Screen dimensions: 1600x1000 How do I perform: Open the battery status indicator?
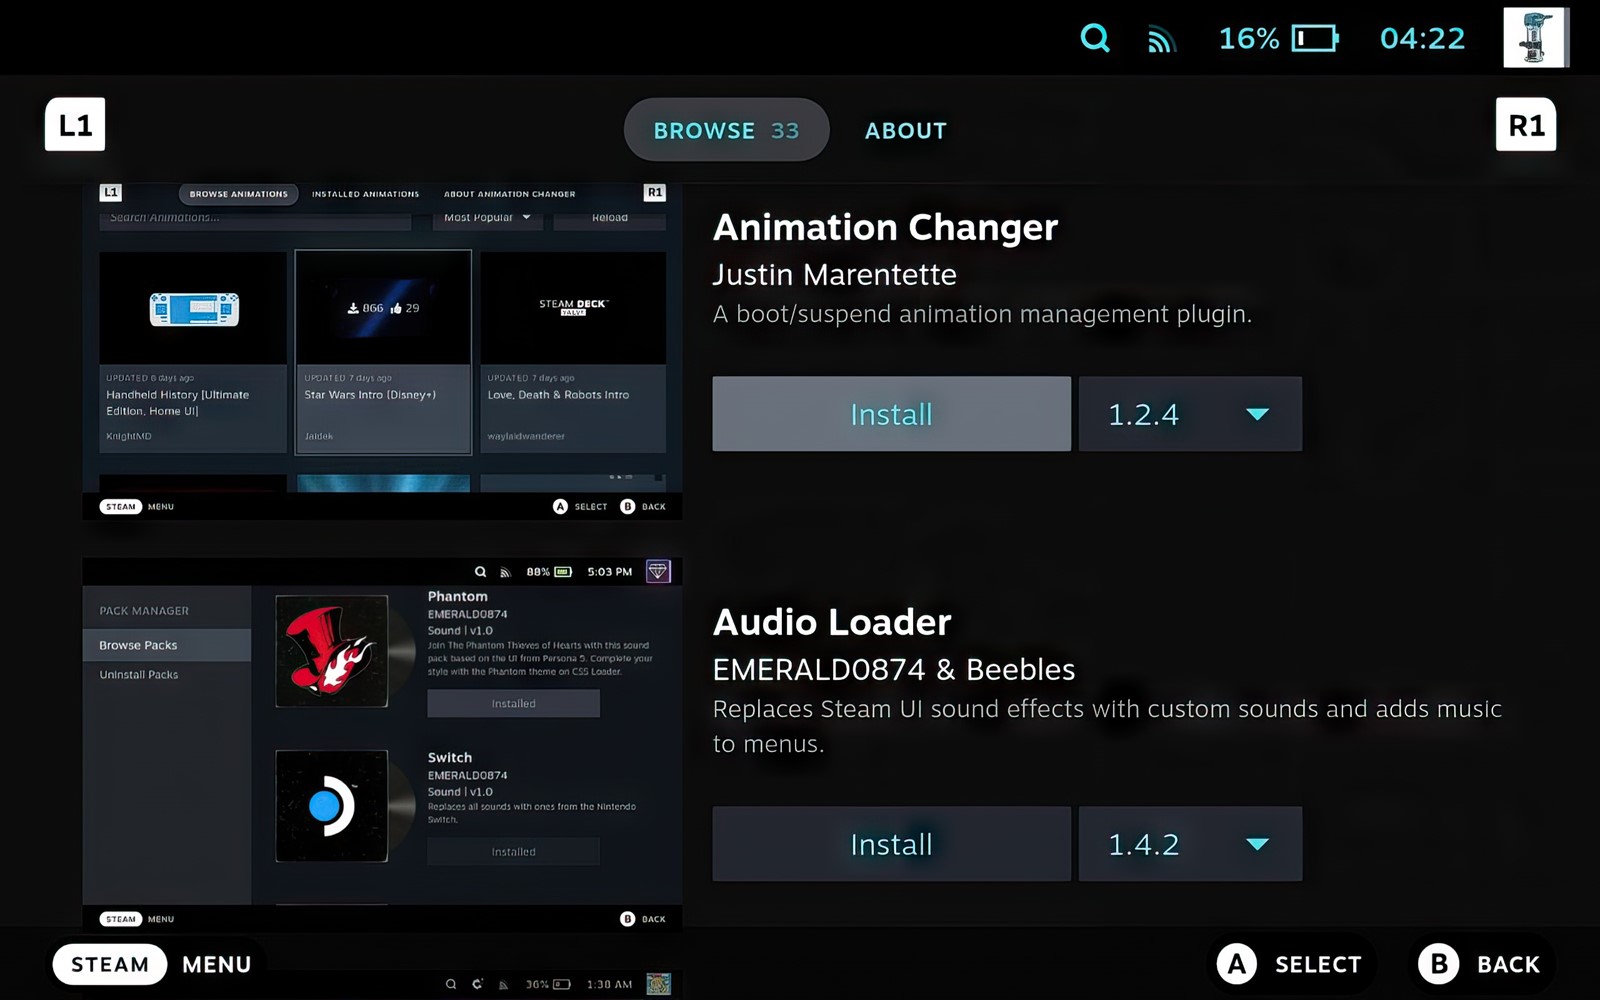coord(1315,39)
